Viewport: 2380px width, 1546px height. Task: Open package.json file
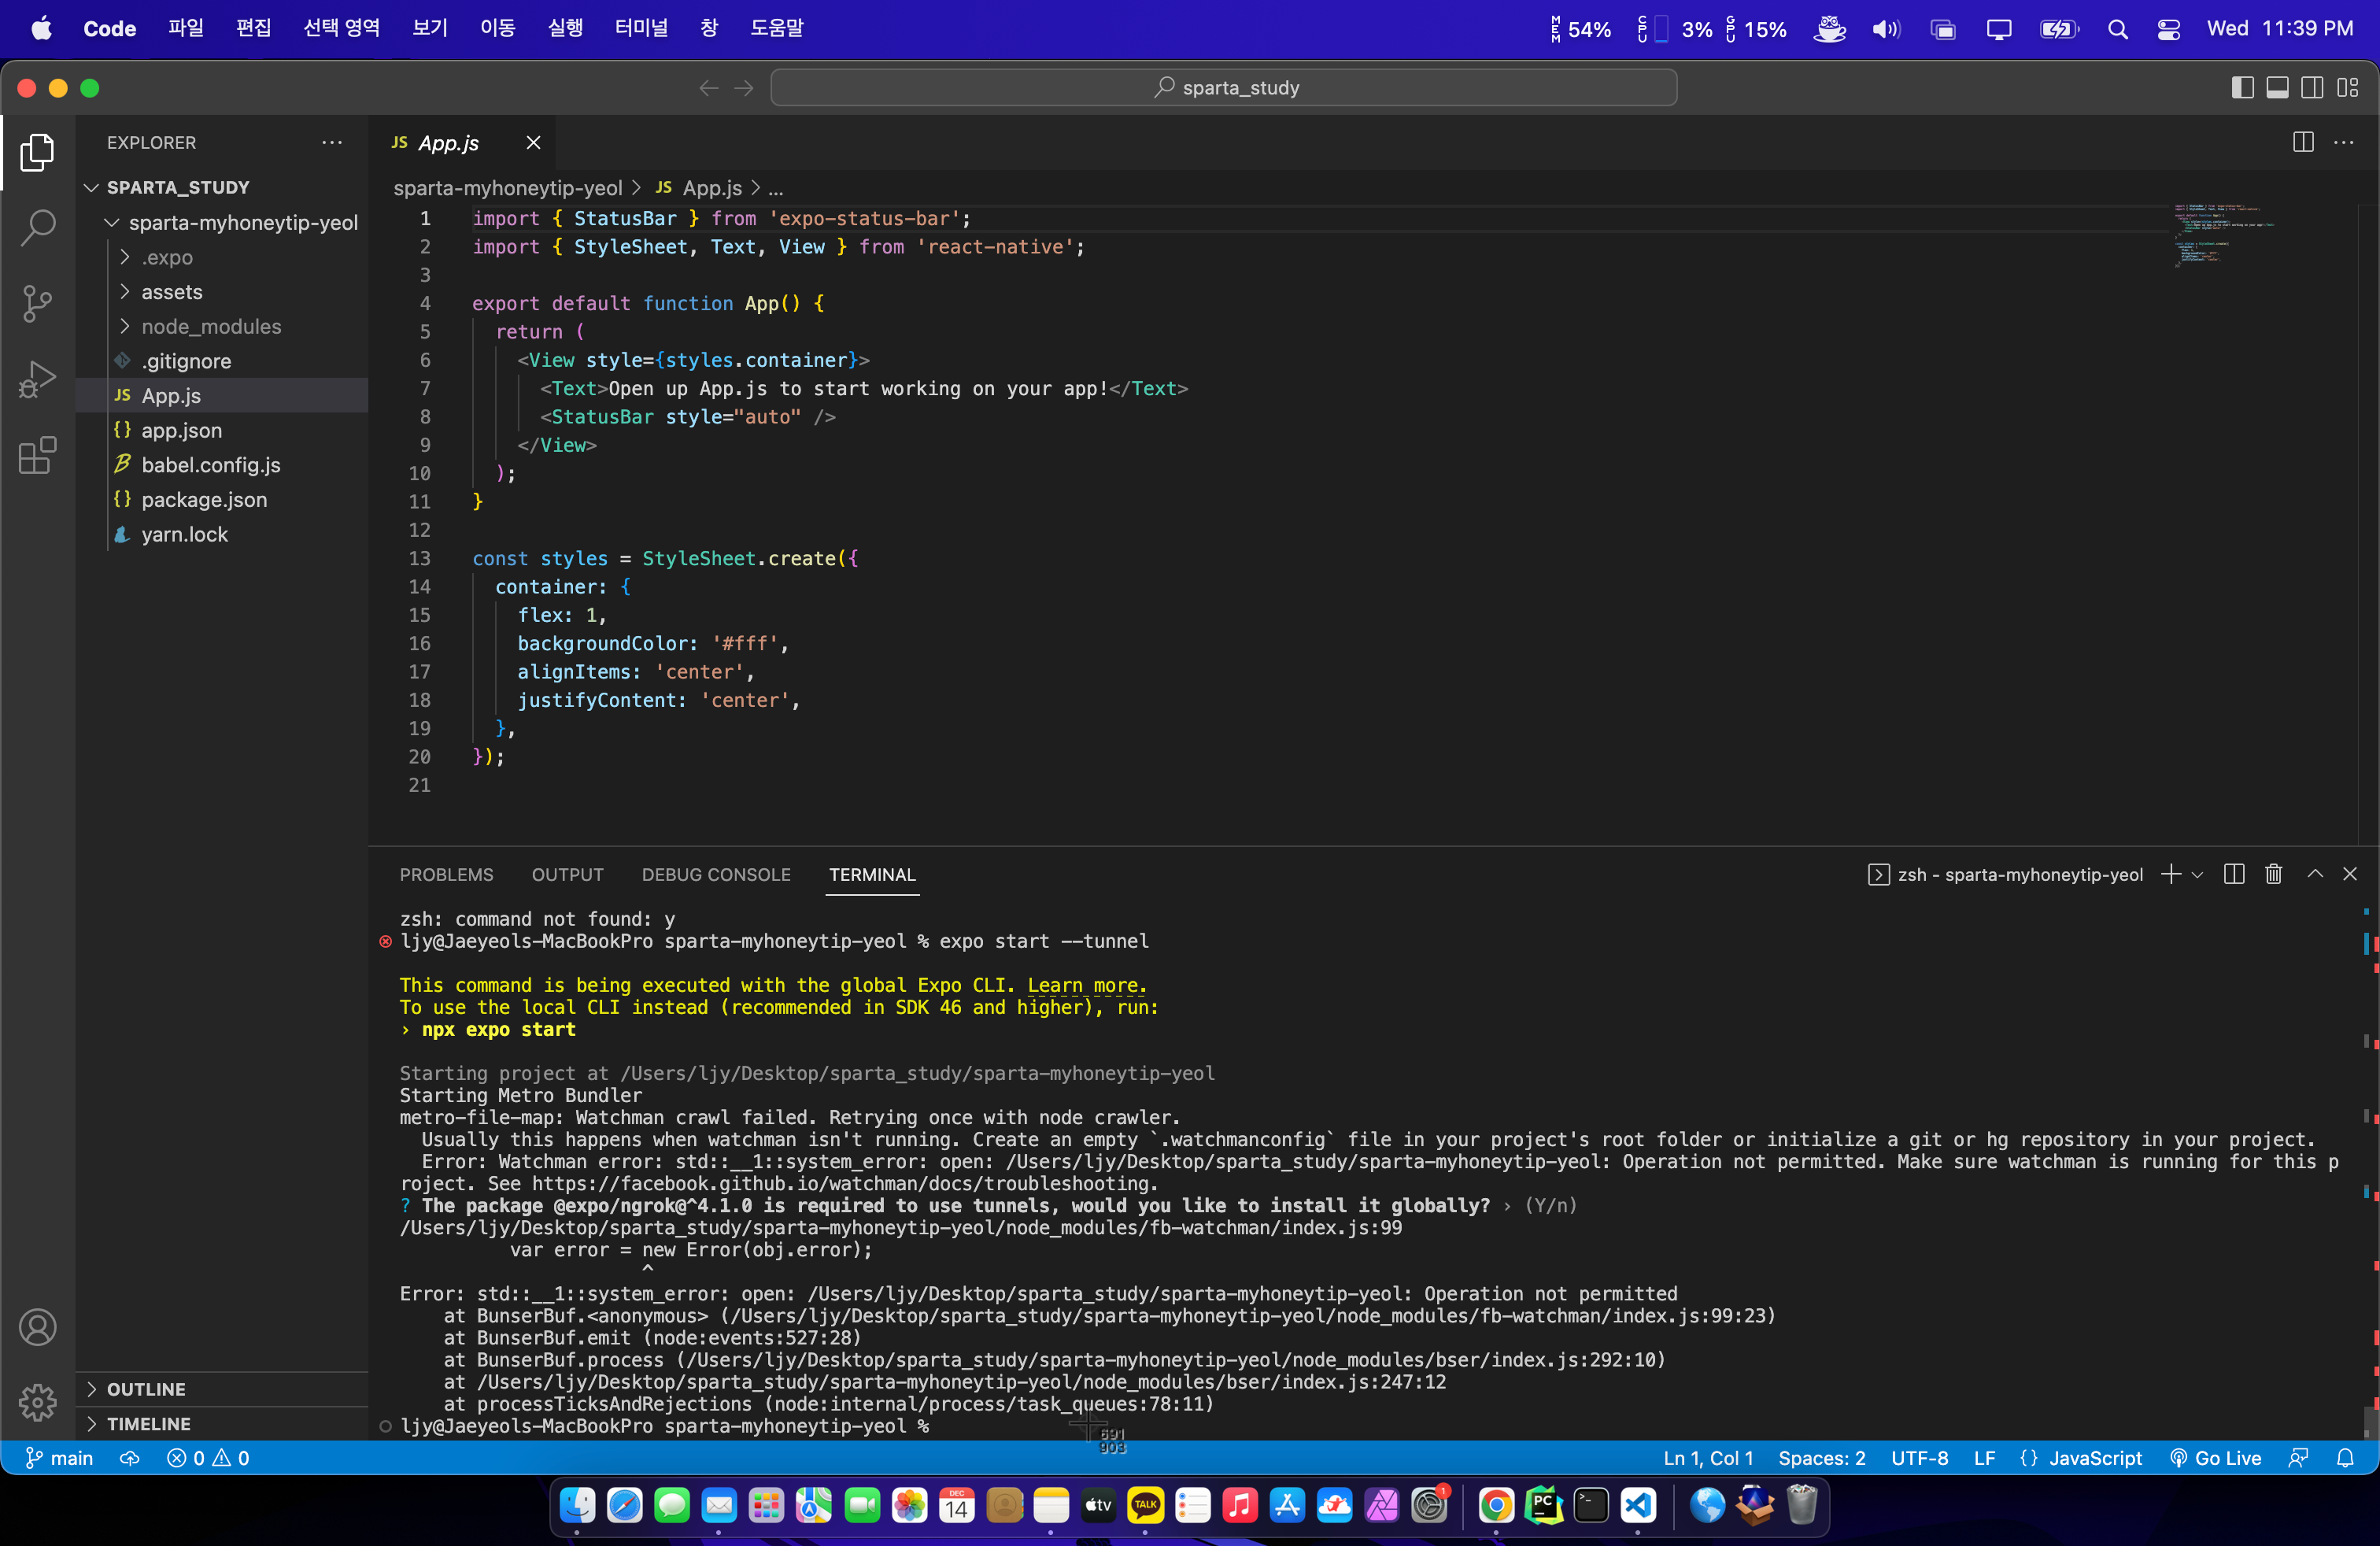[x=221, y=499]
